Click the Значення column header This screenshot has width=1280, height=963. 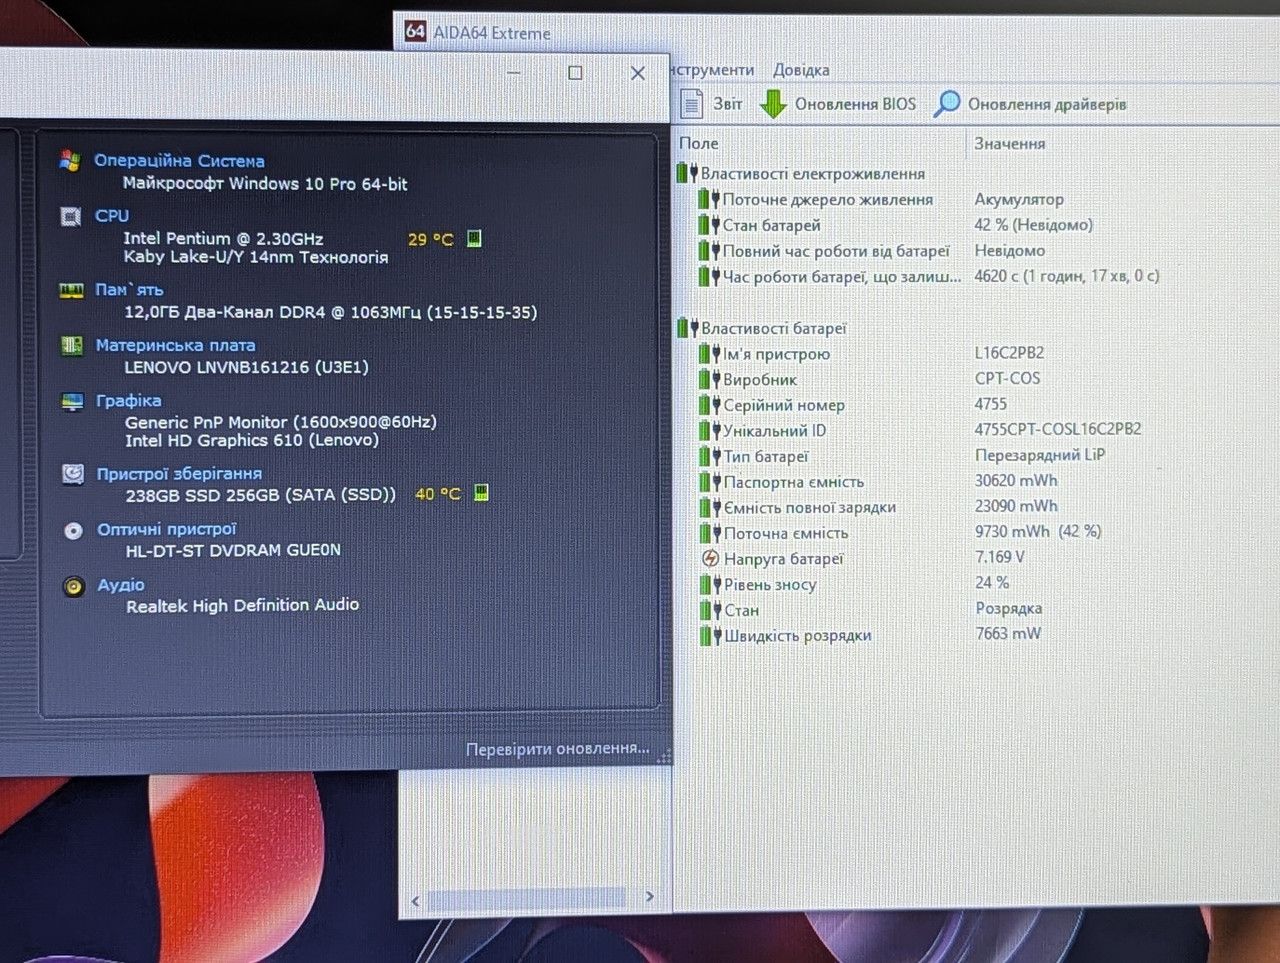(x=1010, y=143)
